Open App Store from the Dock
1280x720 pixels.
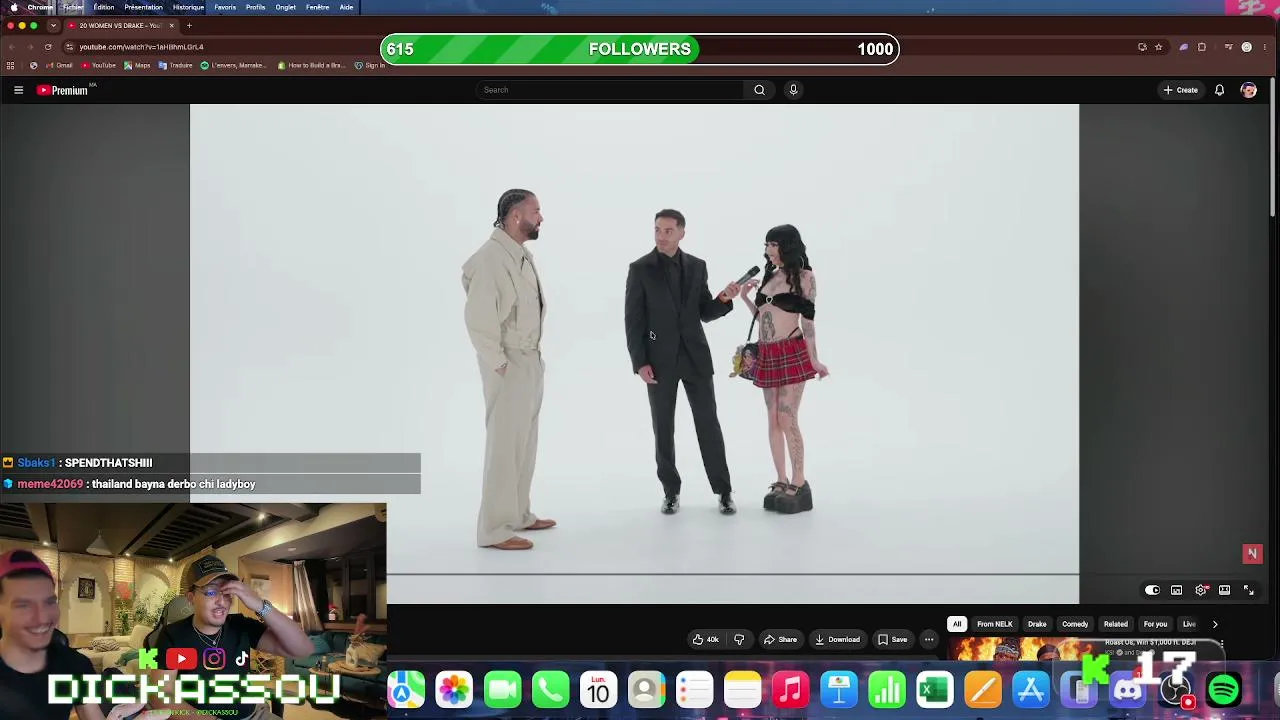coord(1031,690)
